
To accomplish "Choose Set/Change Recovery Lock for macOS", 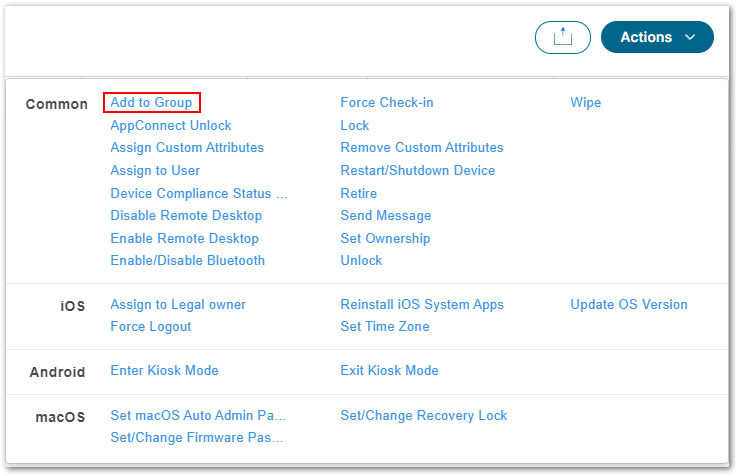I will coord(424,415).
